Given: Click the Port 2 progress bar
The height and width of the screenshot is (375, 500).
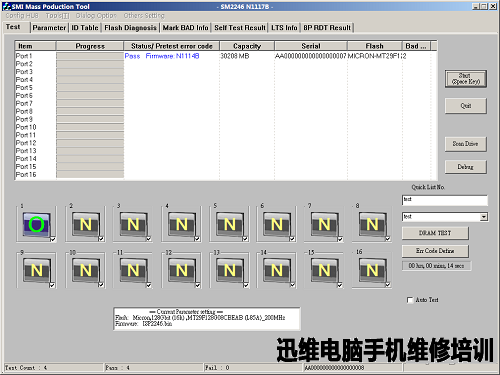Looking at the screenshot, I should tap(90, 64).
